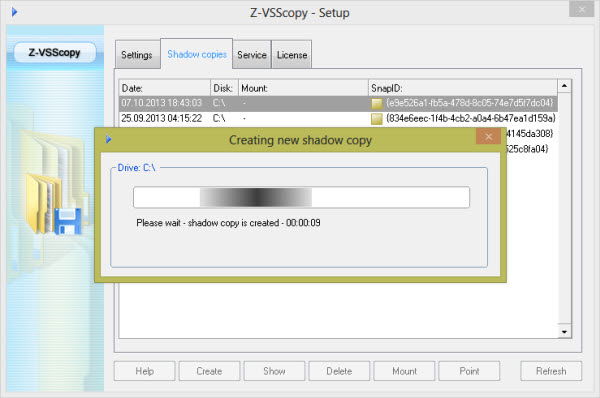Image resolution: width=600 pixels, height=398 pixels.
Task: Click the Delete button
Action: (x=339, y=371)
